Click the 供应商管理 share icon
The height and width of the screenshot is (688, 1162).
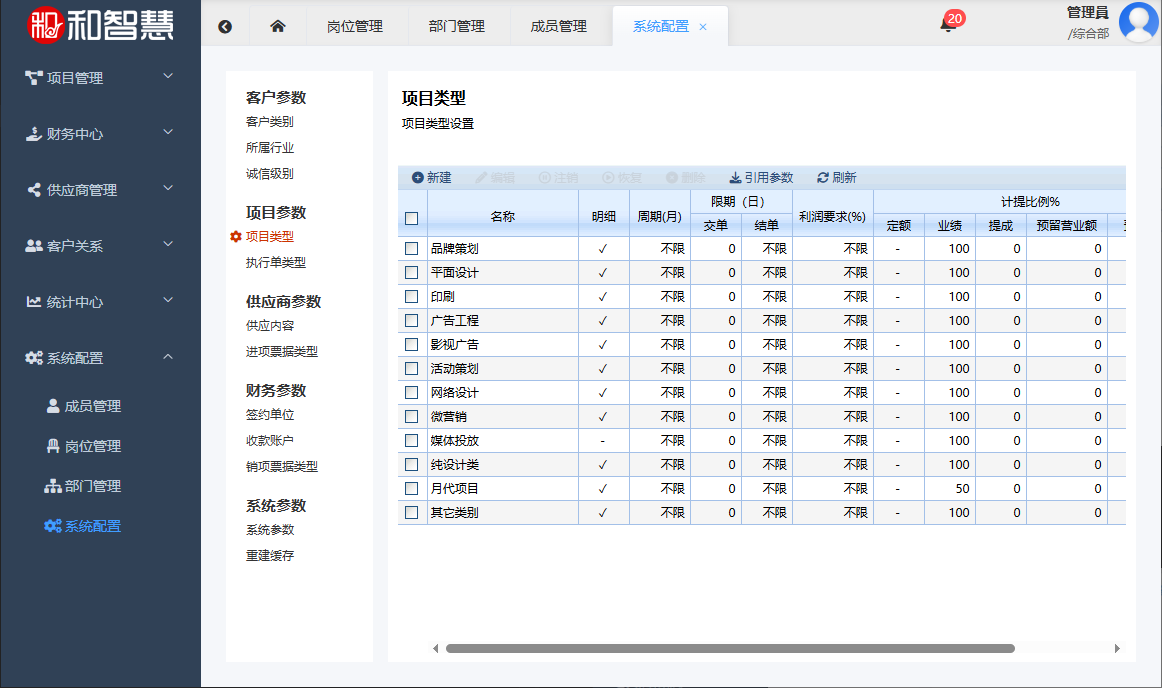[x=34, y=190]
